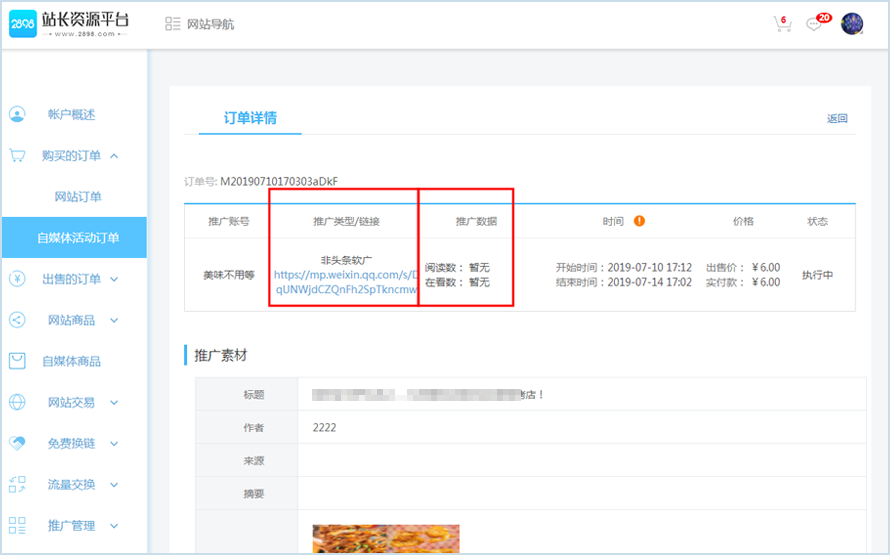This screenshot has width=890, height=555.
Task: Click the 2898 站长资源平台 logo
Action: click(x=68, y=23)
